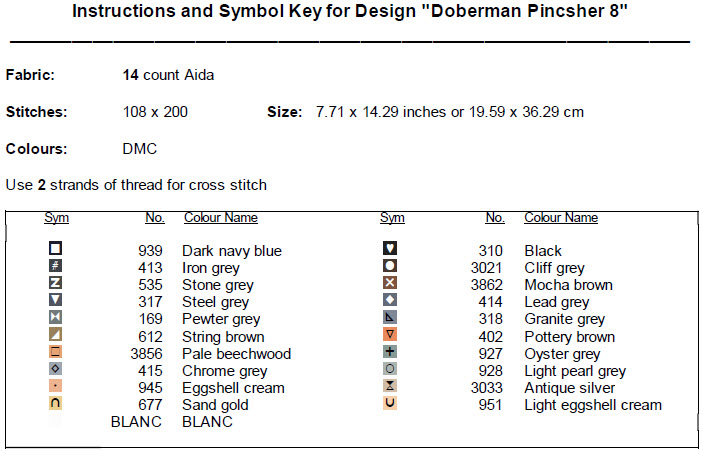This screenshot has height=451, width=703.
Task: Click the right underlined Sym header
Action: coord(392,218)
